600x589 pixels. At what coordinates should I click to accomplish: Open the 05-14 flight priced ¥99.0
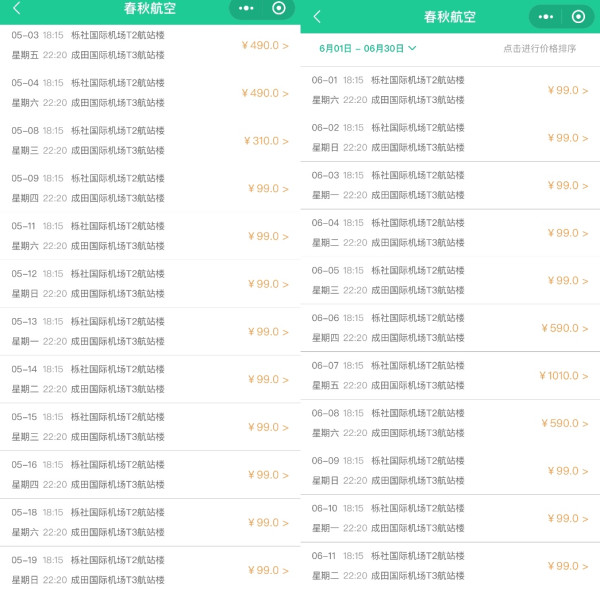click(150, 379)
